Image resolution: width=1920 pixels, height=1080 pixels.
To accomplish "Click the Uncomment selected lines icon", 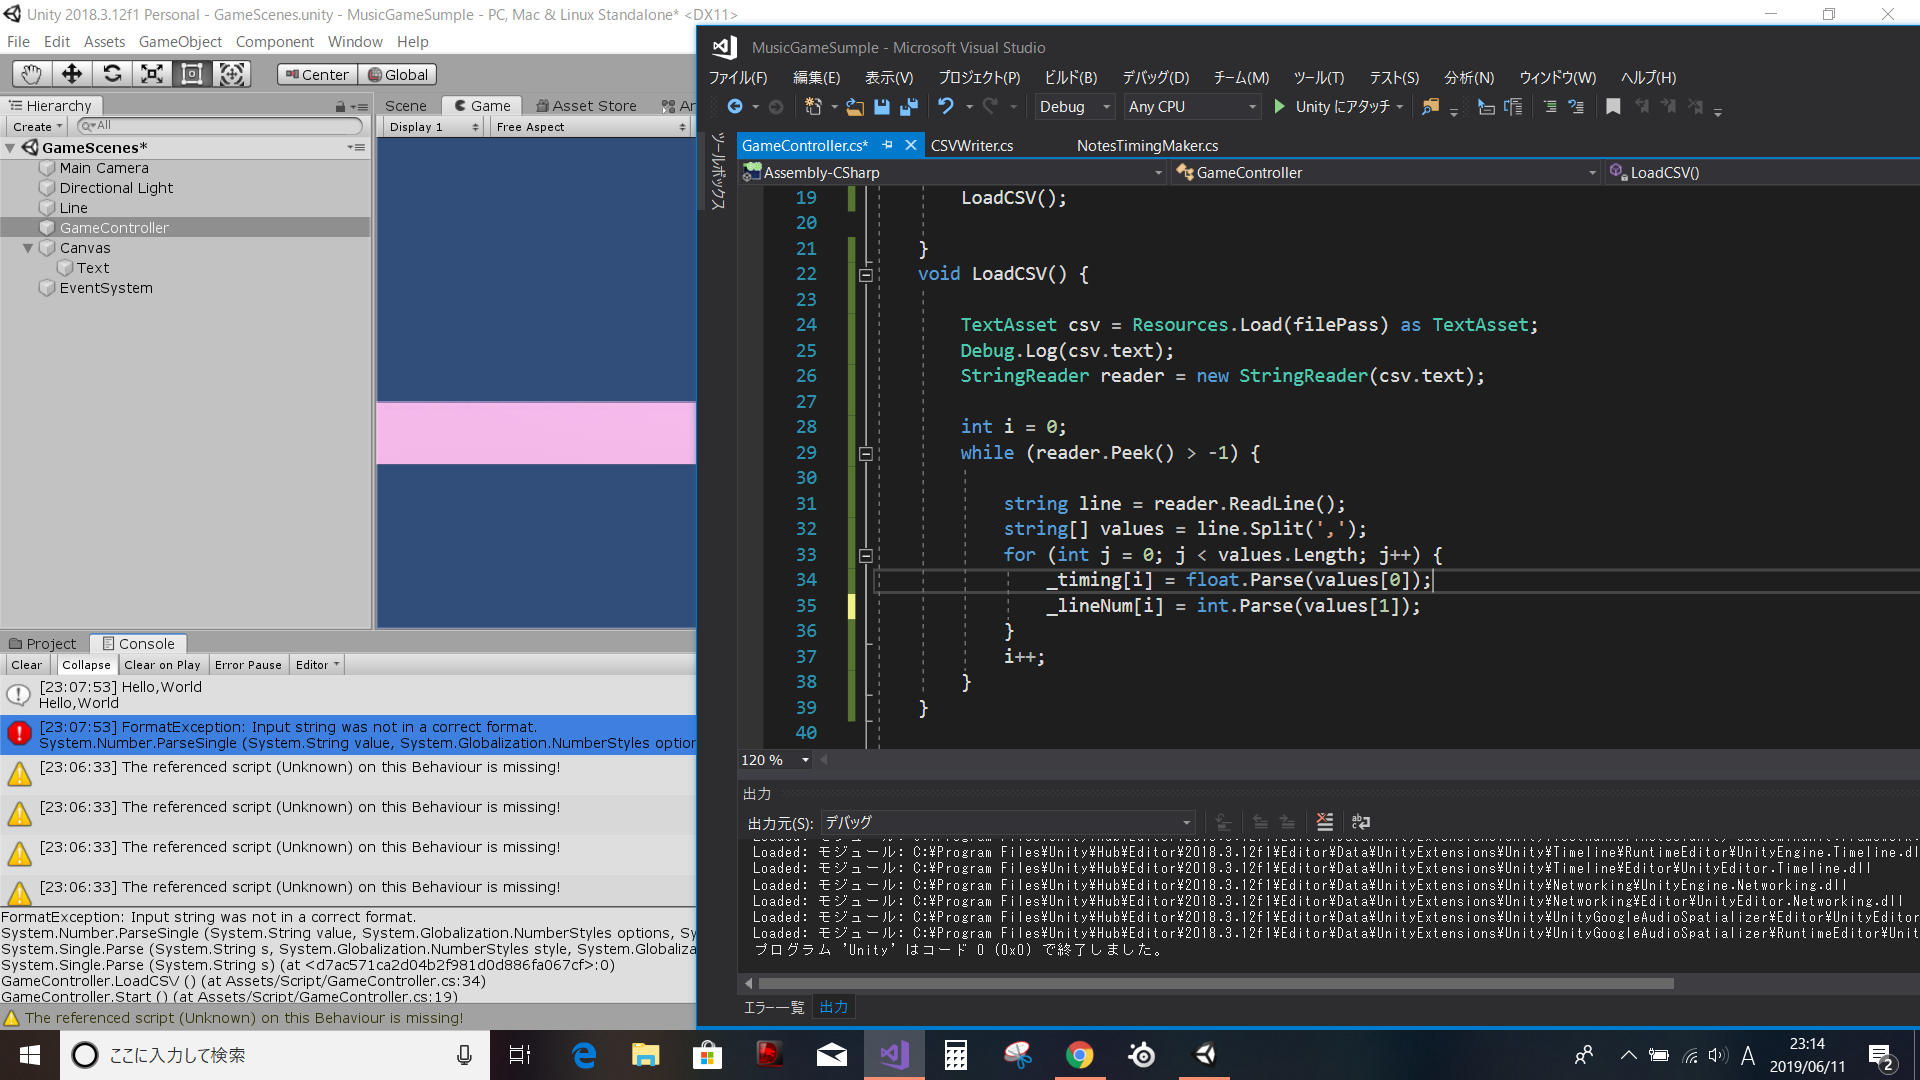I will pos(1576,107).
